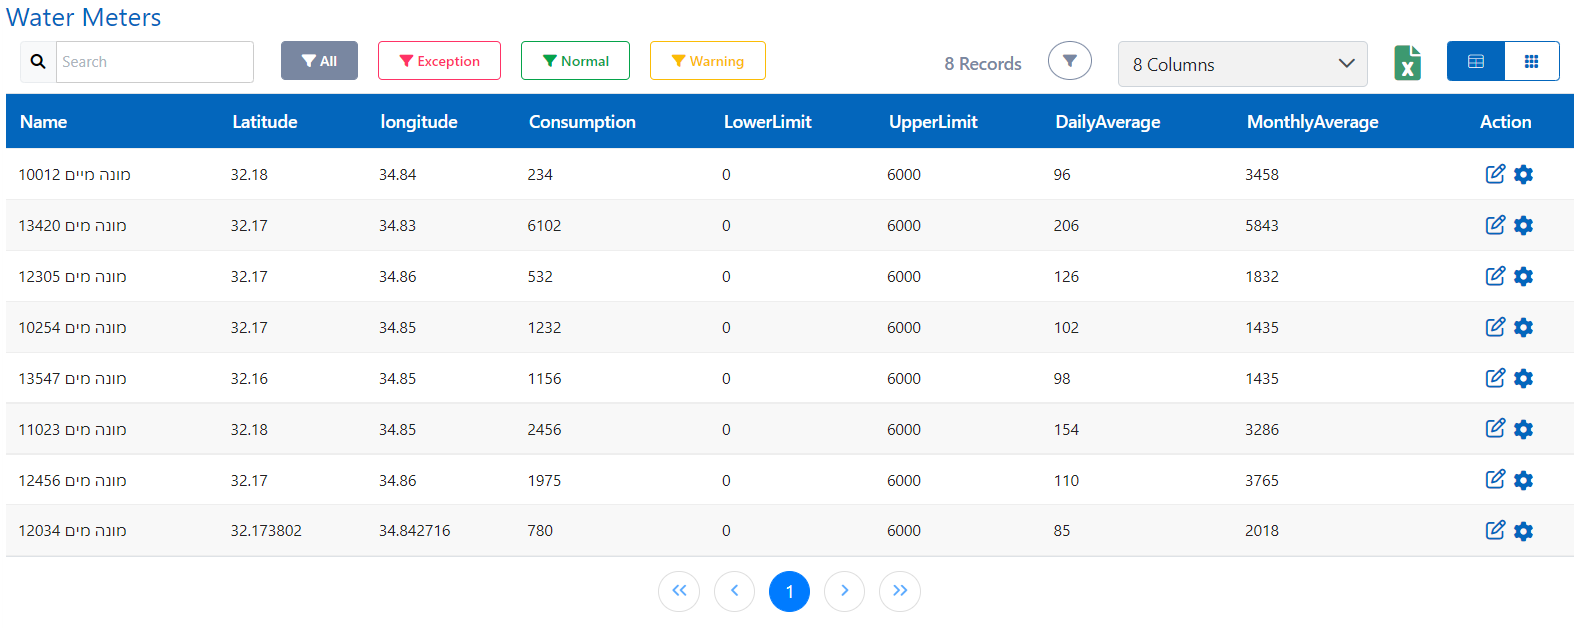Click the round filter funnel icon
This screenshot has width=1580, height=628.
click(x=1069, y=61)
